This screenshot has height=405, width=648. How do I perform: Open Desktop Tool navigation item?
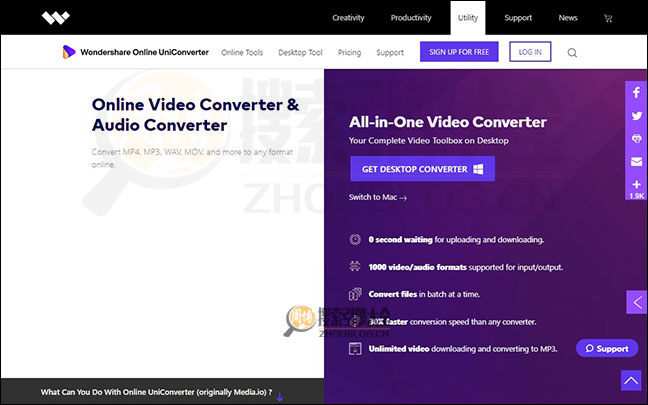pos(300,52)
